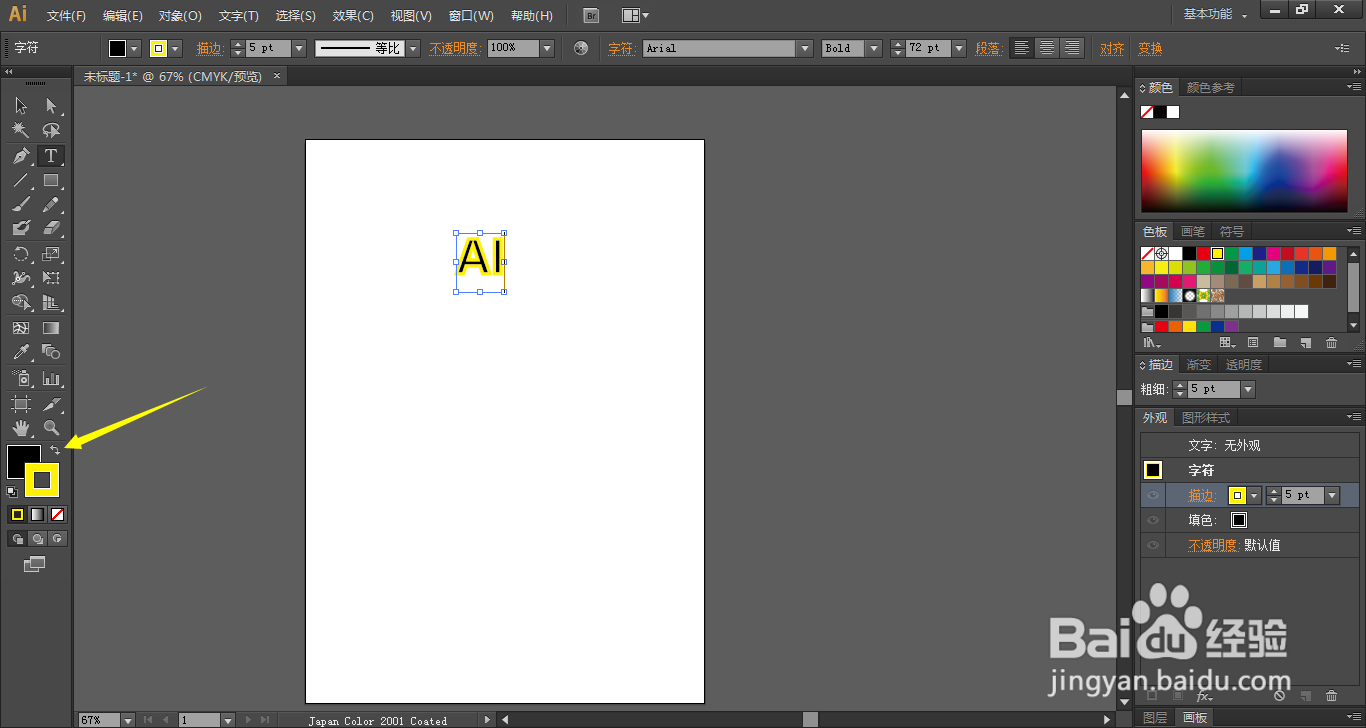Screen dimensions: 1366x728
Task: Select the Type tool
Action: point(51,156)
